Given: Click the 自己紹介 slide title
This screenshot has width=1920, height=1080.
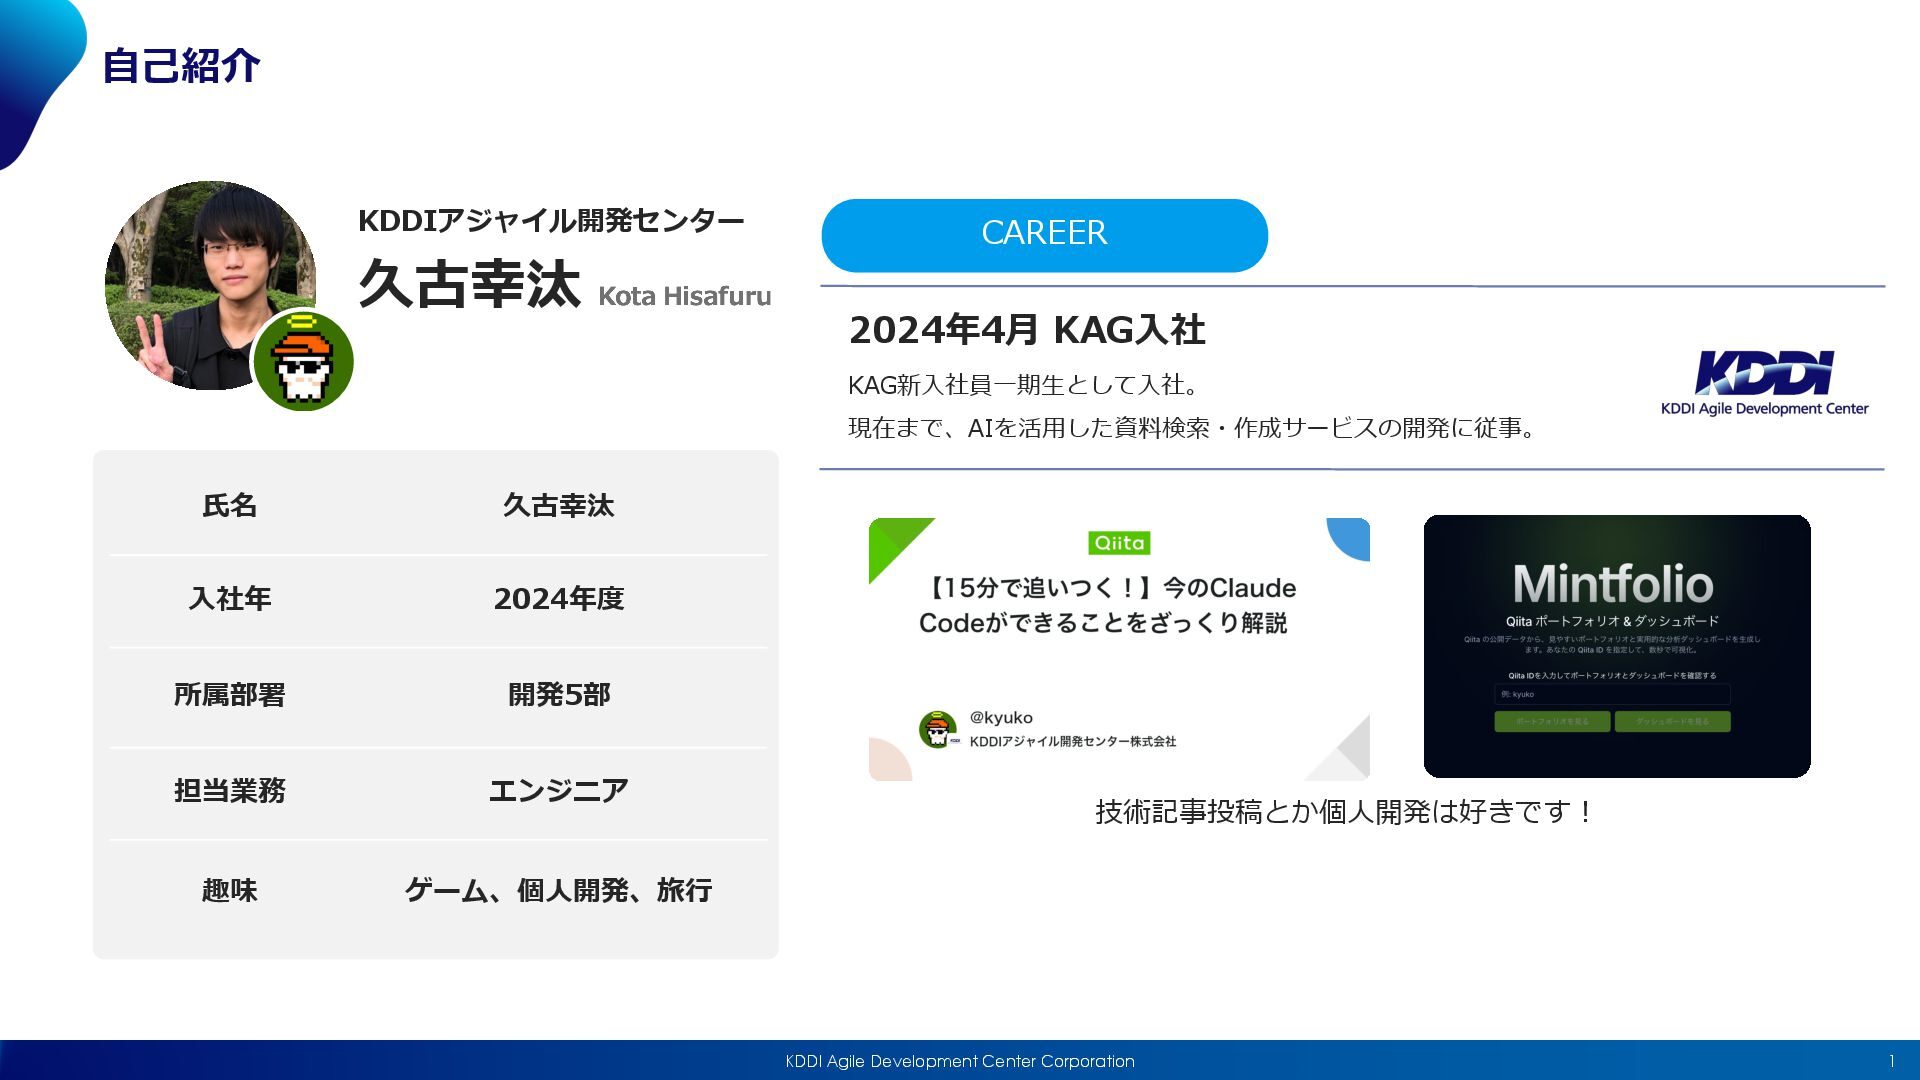Looking at the screenshot, I should pyautogui.click(x=181, y=66).
